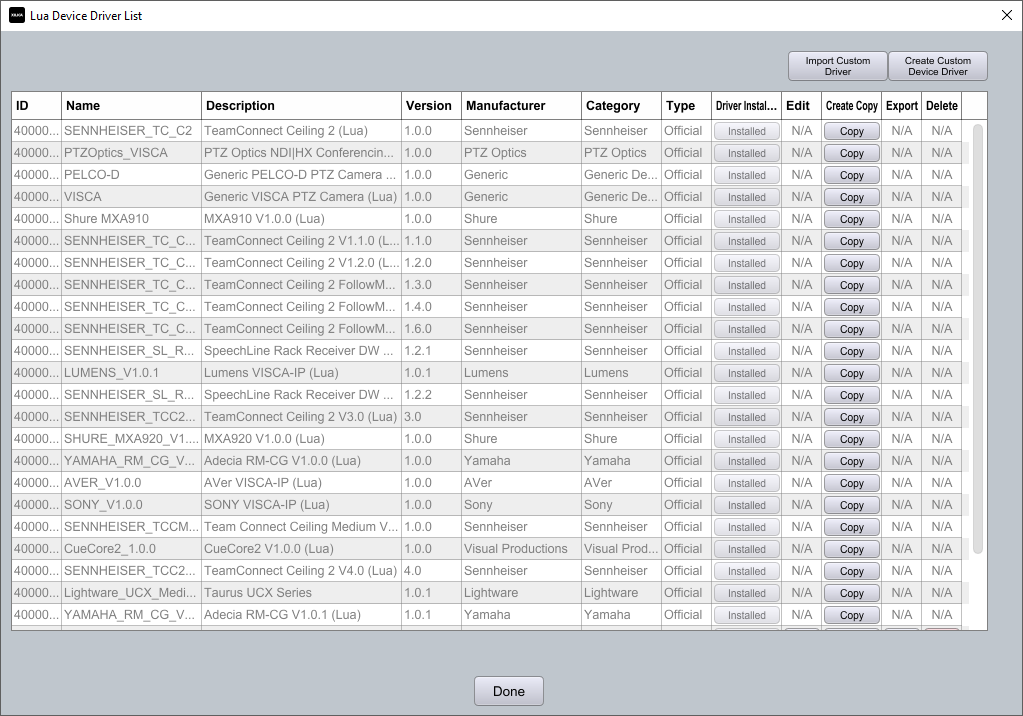
Task: Copy the Adecia RM-CG V1.0.1 driver
Action: 851,615
